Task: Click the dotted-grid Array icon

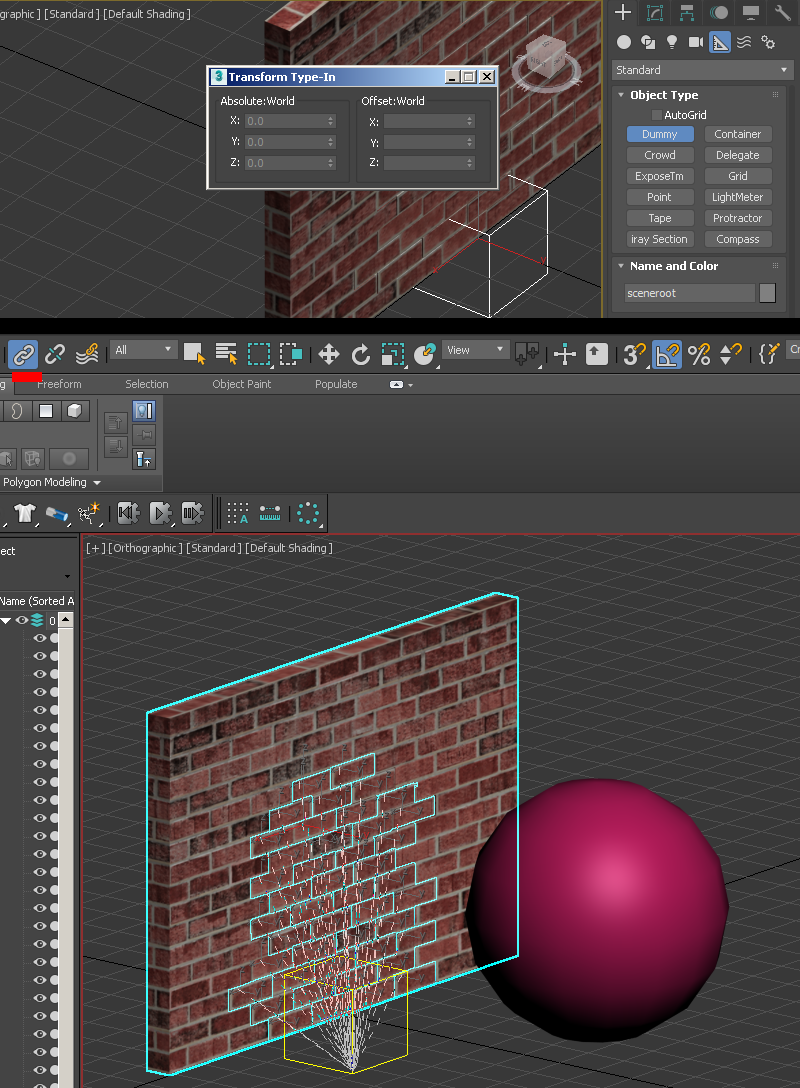Action: (x=237, y=513)
